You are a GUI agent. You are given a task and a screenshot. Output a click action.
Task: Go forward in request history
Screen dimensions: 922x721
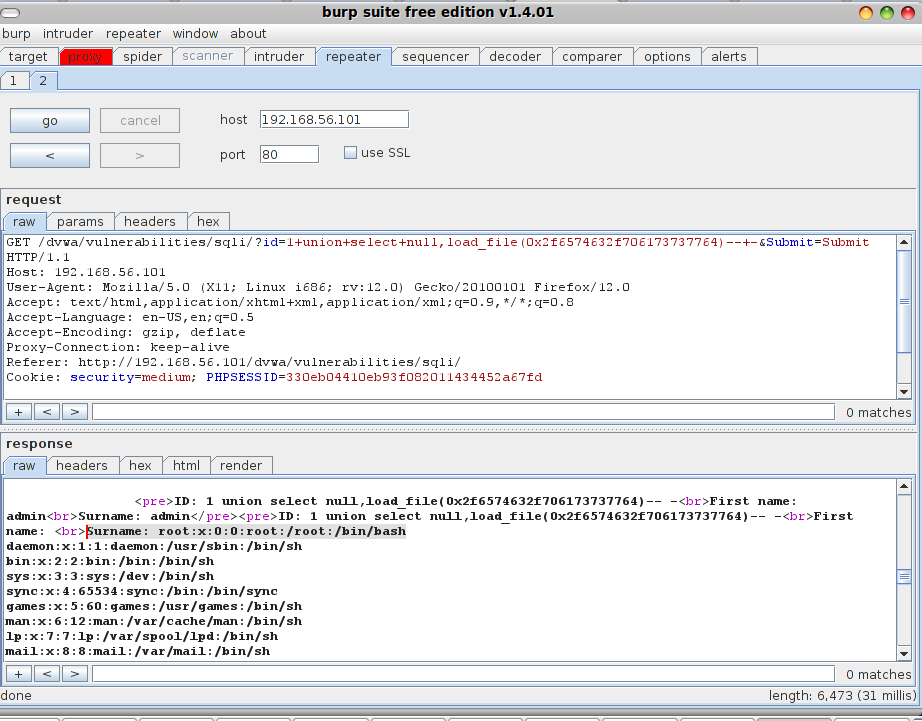click(140, 155)
